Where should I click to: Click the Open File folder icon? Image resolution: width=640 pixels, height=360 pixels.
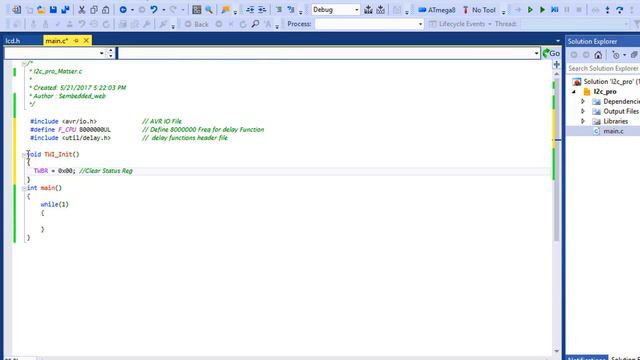(41, 9)
